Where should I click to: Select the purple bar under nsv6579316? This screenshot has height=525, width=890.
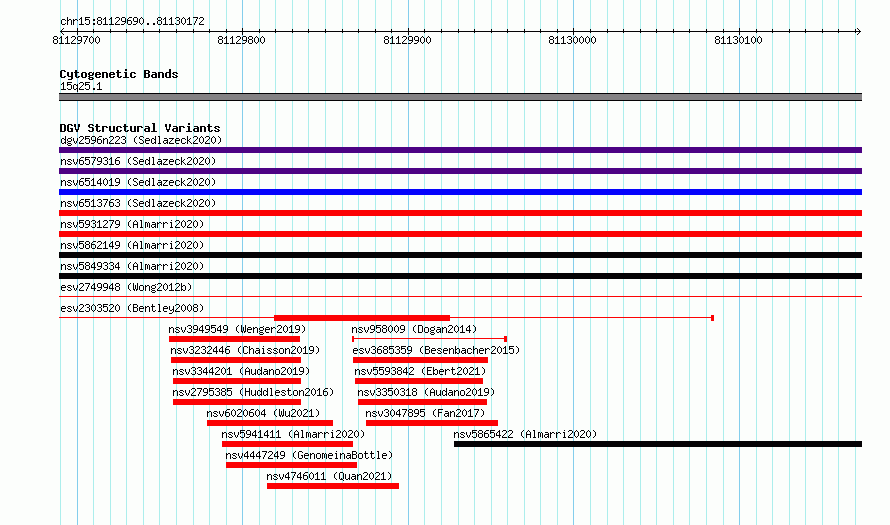click(460, 171)
